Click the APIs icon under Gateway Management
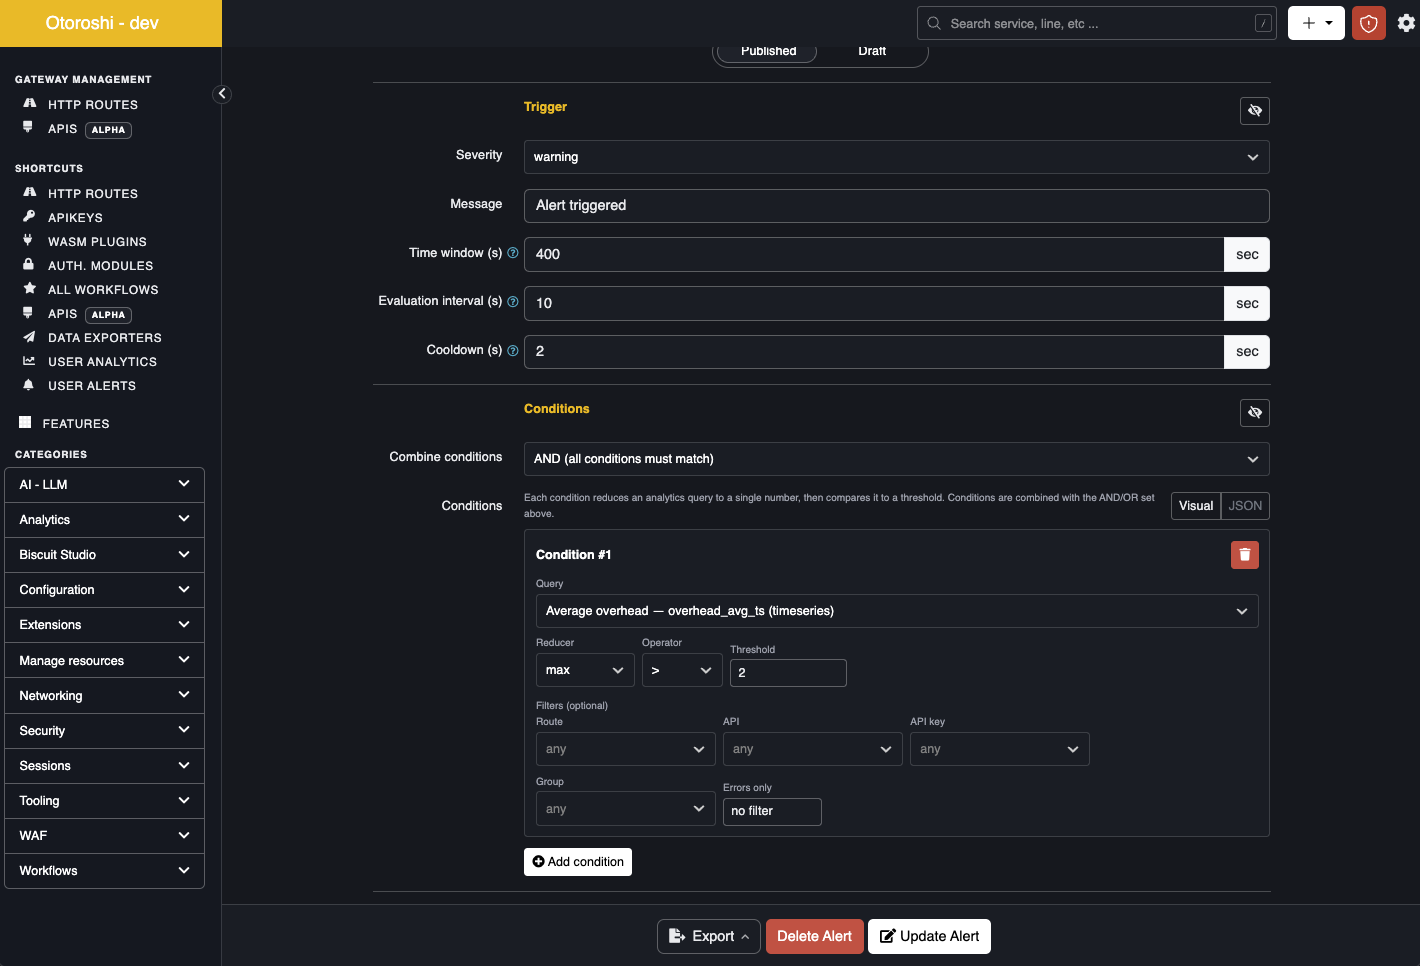The height and width of the screenshot is (966, 1420). [x=28, y=127]
